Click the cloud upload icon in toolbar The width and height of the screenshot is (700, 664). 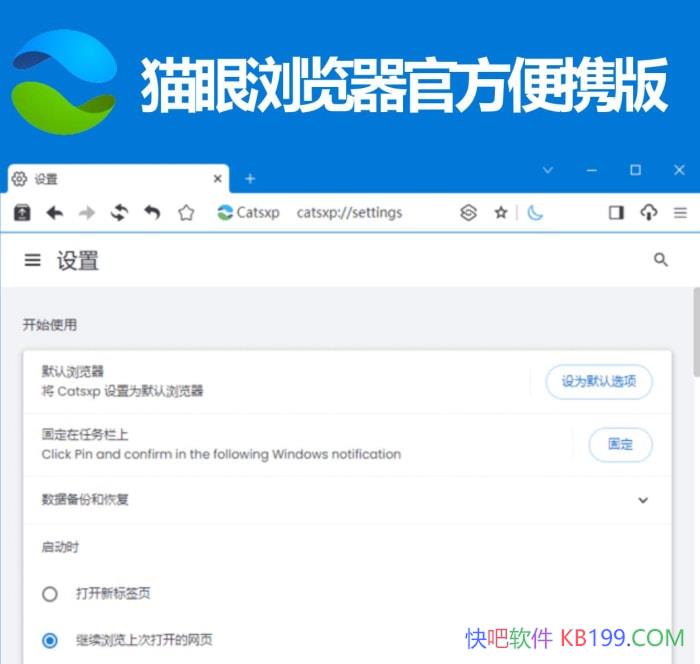pyautogui.click(x=649, y=213)
